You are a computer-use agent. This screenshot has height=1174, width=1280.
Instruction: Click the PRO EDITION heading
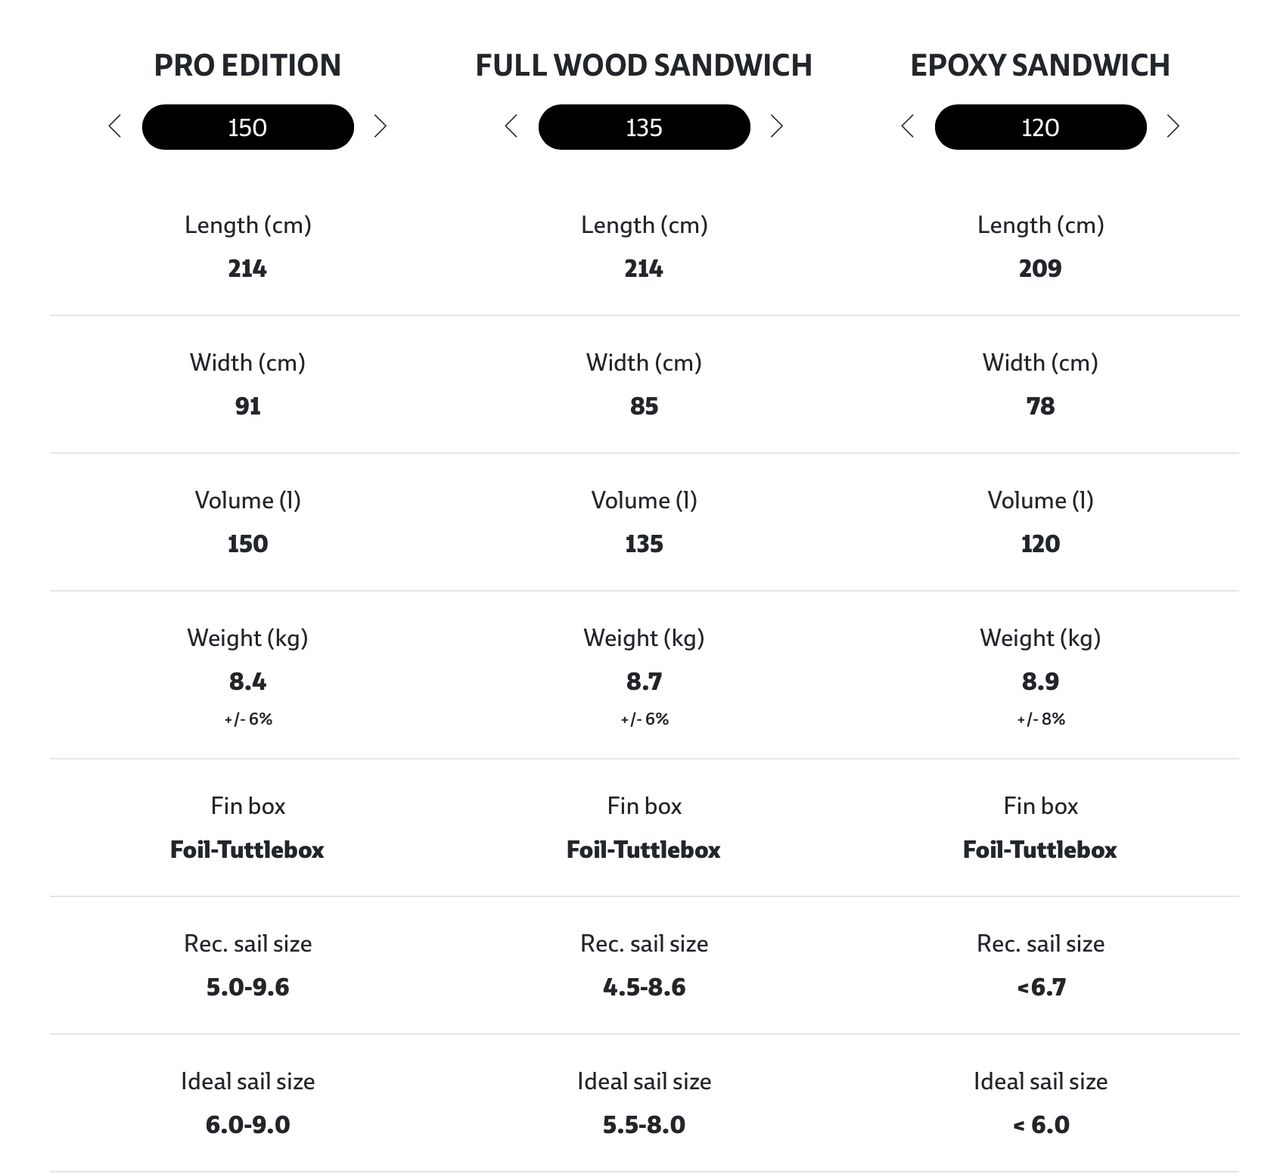(x=247, y=65)
